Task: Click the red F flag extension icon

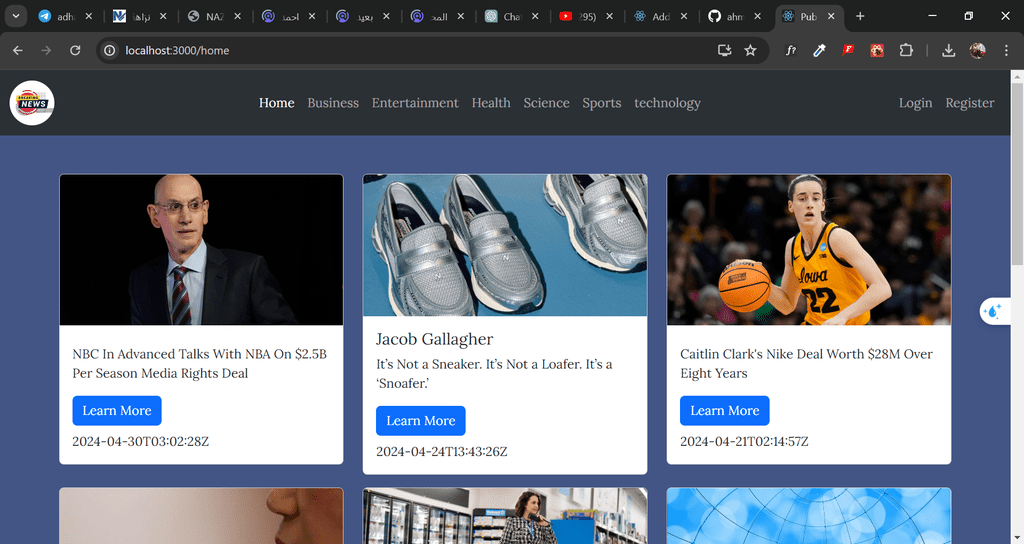Action: pos(848,50)
